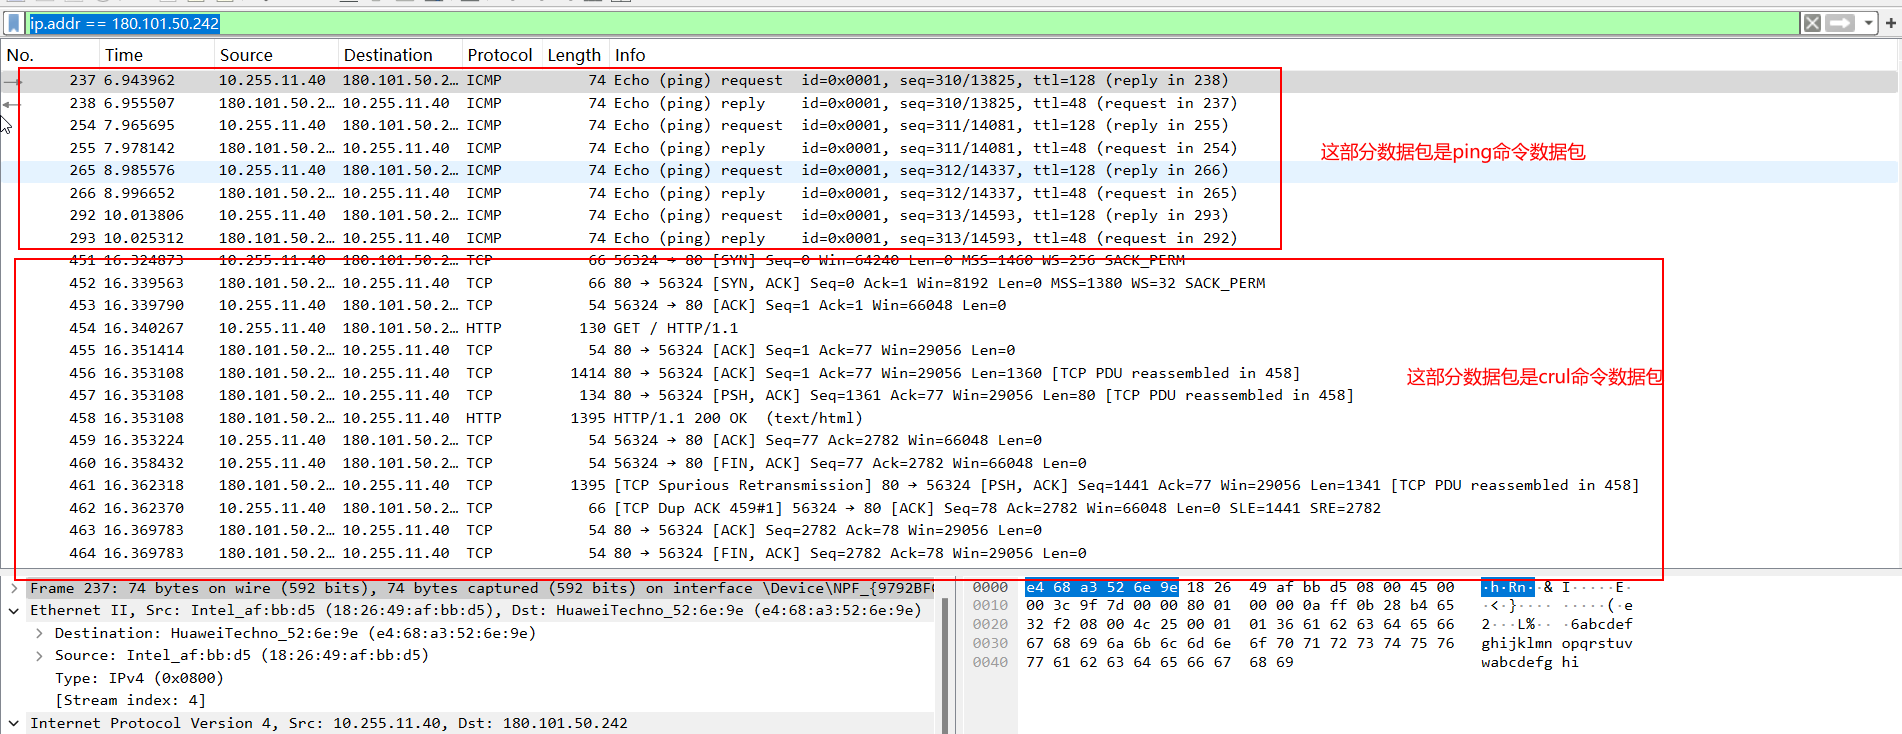1902x734 pixels.
Task: Select packet 292 ping request seq=313
Action: 948,215
